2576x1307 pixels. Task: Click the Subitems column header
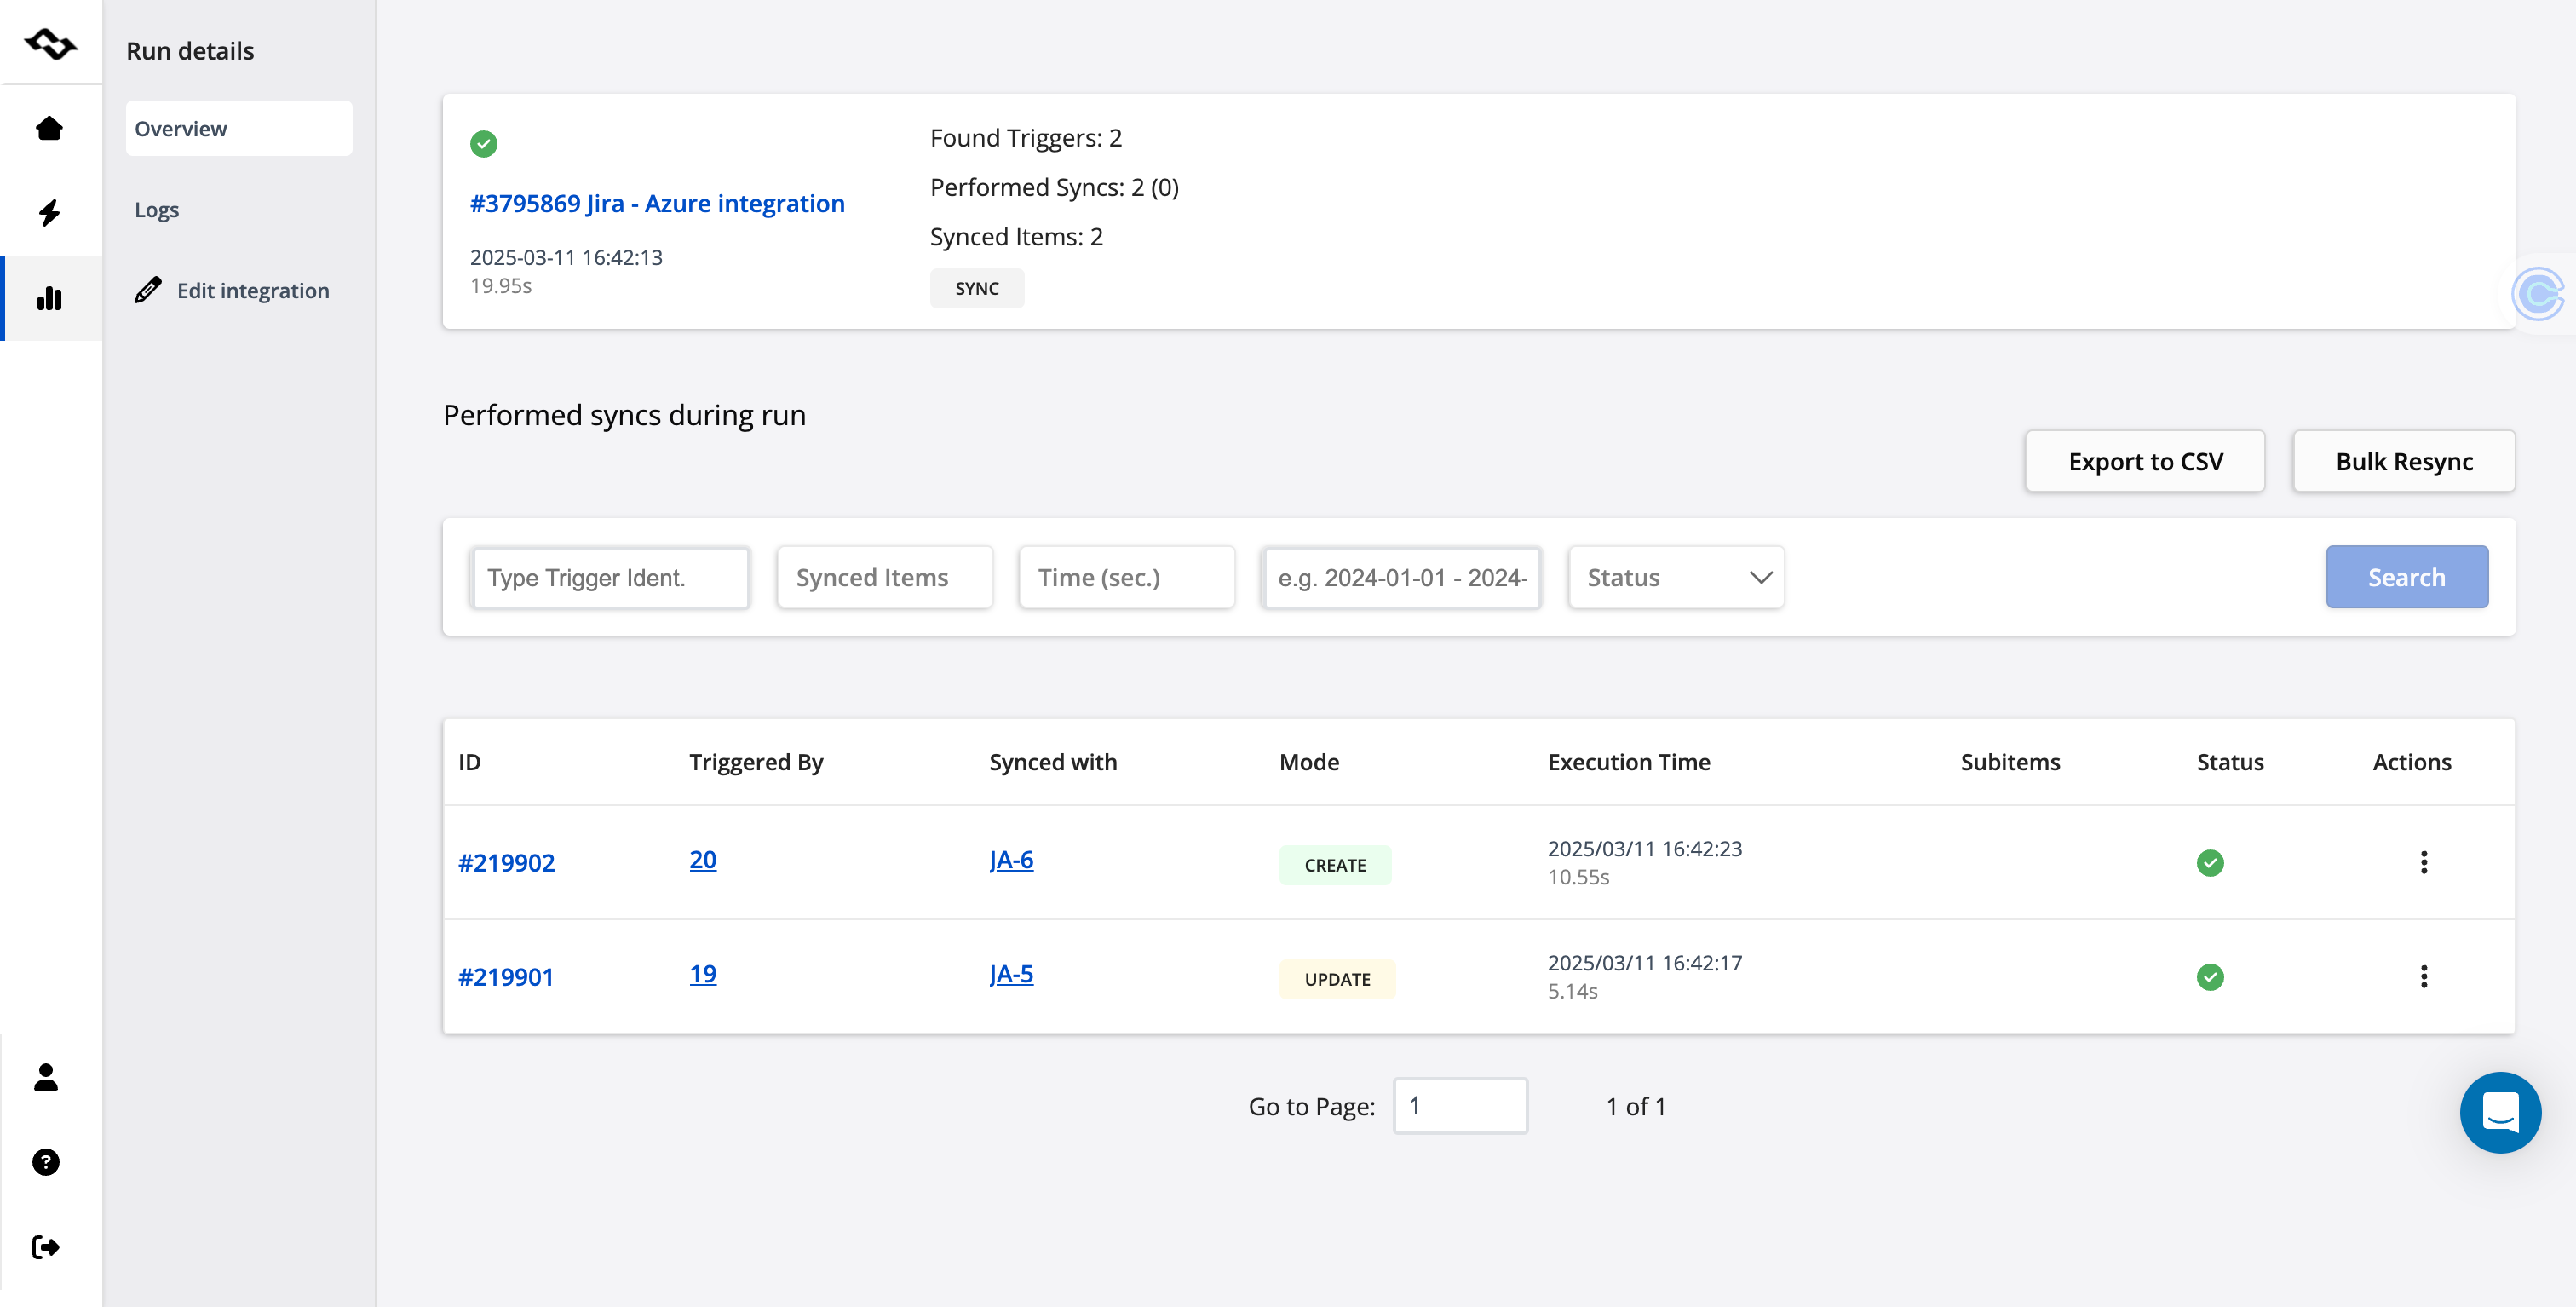pos(2010,761)
